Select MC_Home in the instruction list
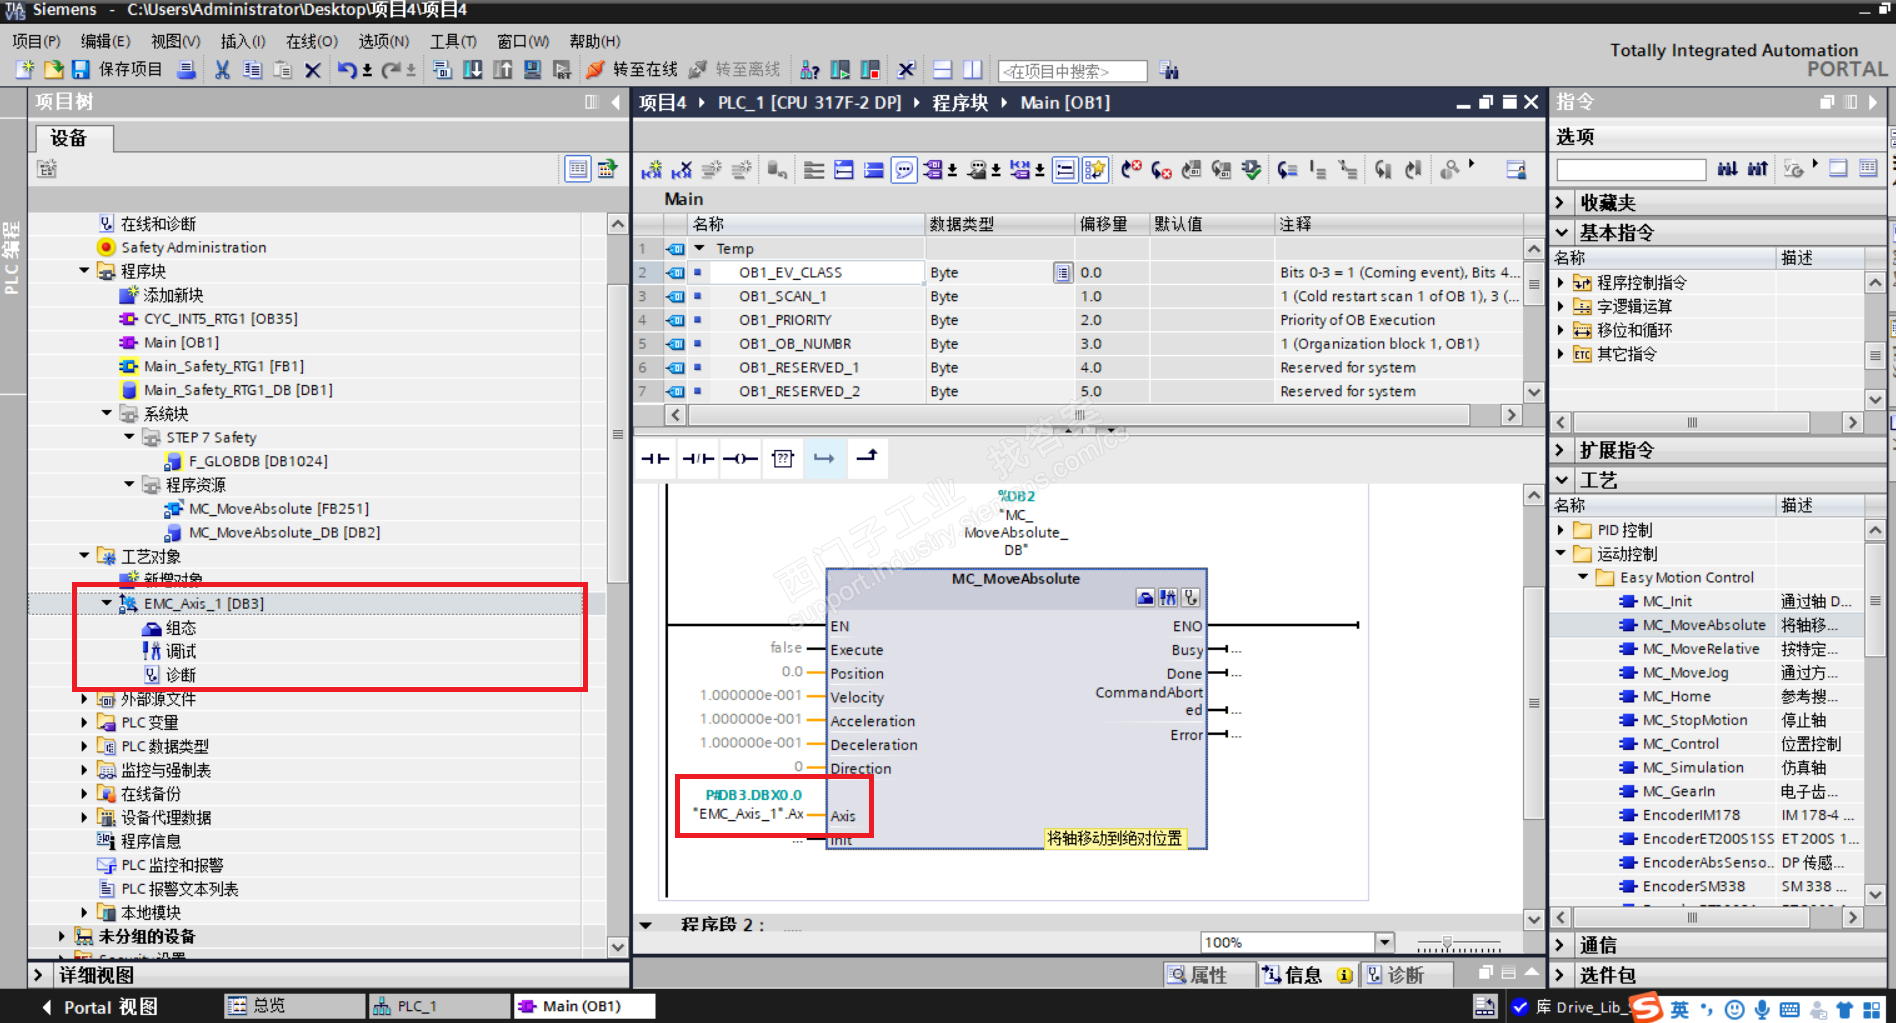This screenshot has height=1023, width=1896. tap(1676, 697)
